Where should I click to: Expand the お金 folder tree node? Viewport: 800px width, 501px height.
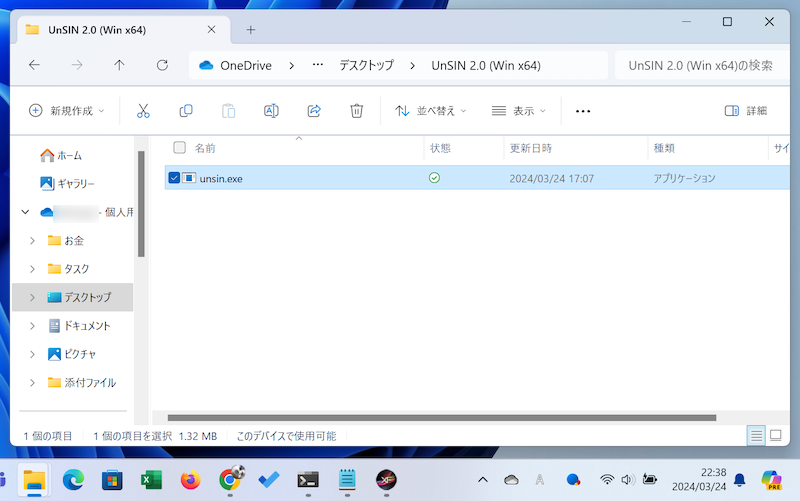tap(32, 240)
